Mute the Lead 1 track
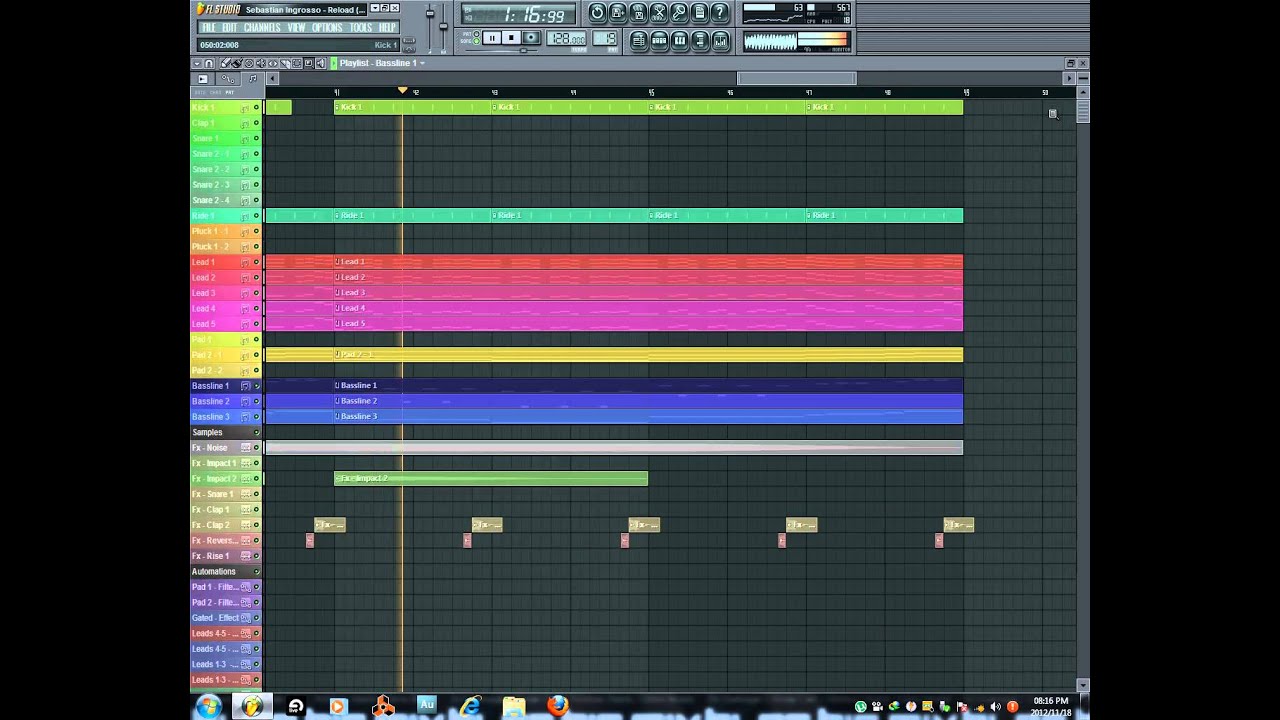The height and width of the screenshot is (720, 1280). [x=256, y=262]
